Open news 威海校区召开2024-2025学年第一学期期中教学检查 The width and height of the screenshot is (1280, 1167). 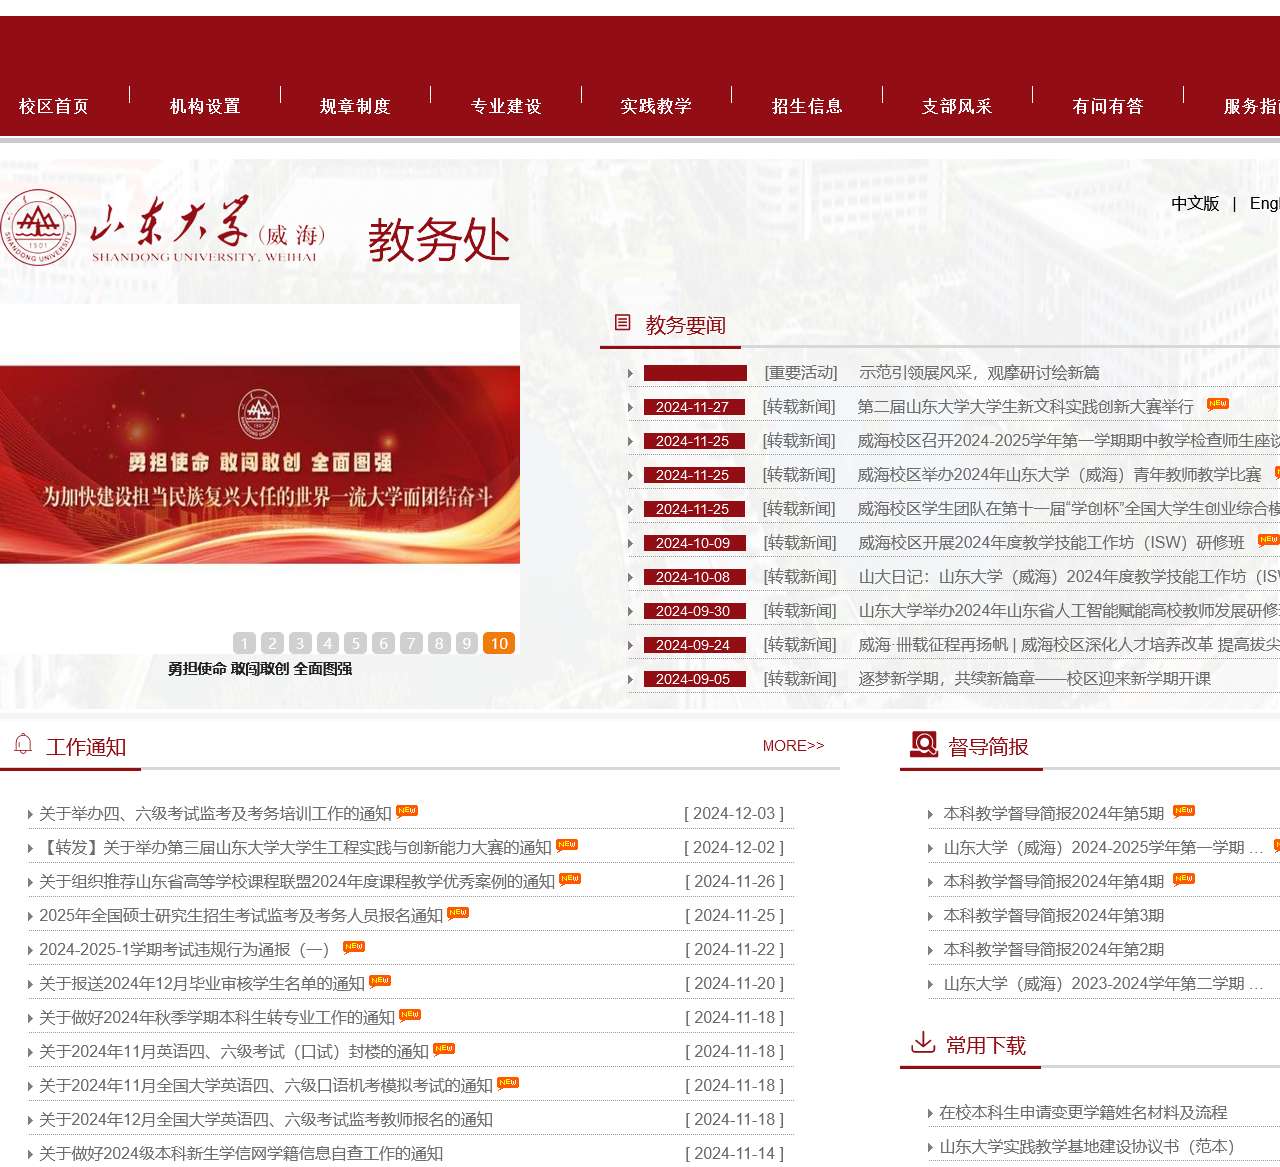(1068, 440)
